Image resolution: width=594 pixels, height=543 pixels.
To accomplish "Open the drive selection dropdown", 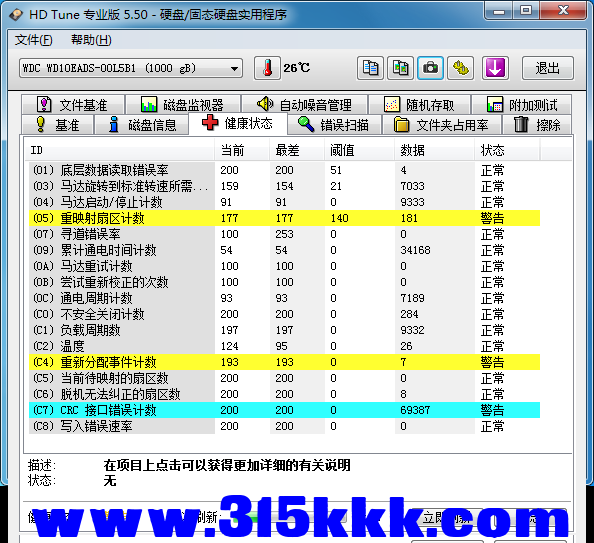I will pyautogui.click(x=131, y=68).
